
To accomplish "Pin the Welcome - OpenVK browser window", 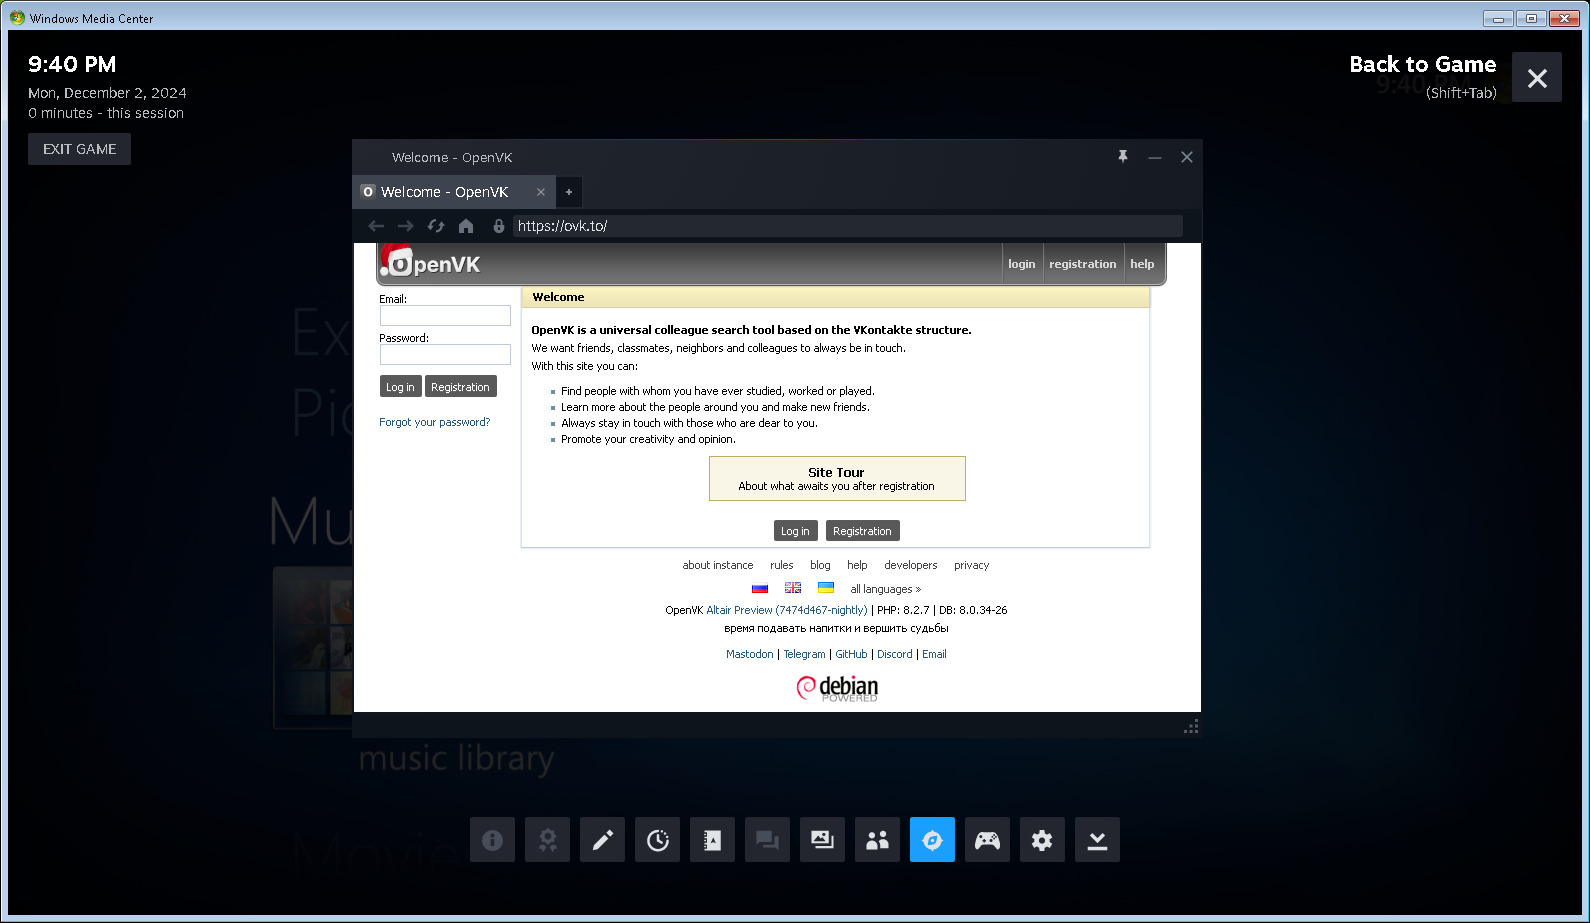I will pos(1123,157).
